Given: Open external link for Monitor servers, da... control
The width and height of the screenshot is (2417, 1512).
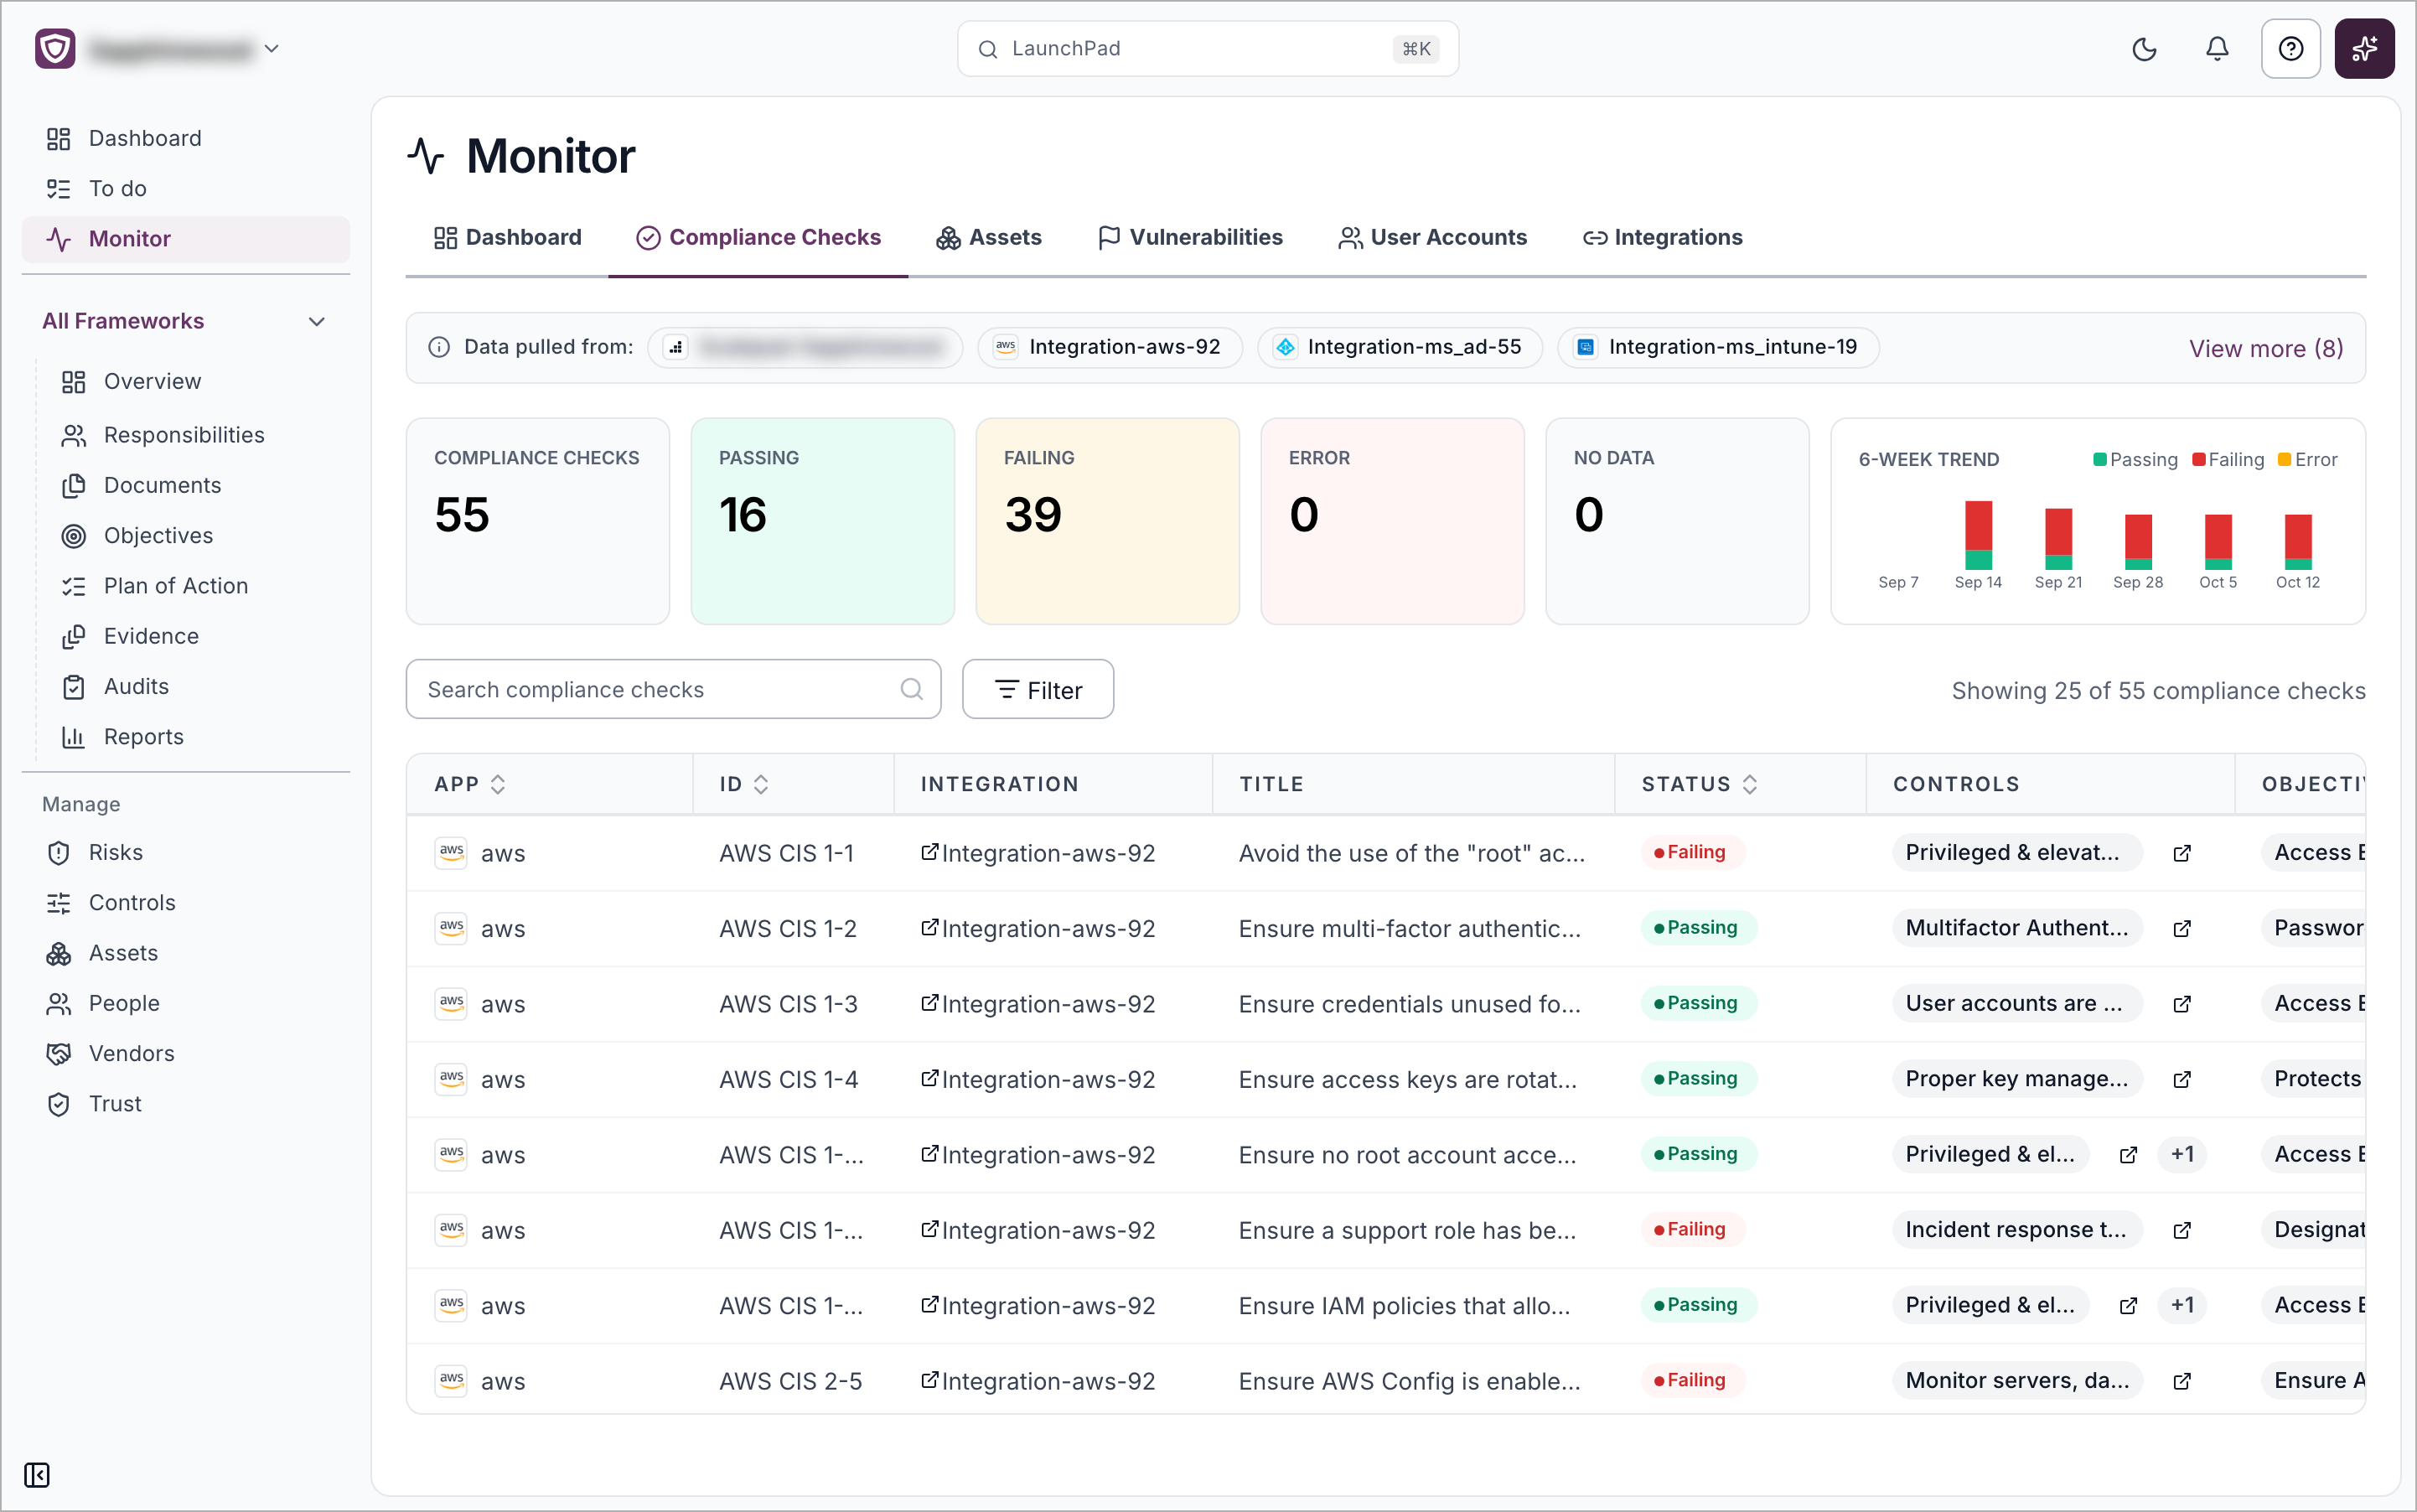Looking at the screenshot, I should (x=2182, y=1382).
